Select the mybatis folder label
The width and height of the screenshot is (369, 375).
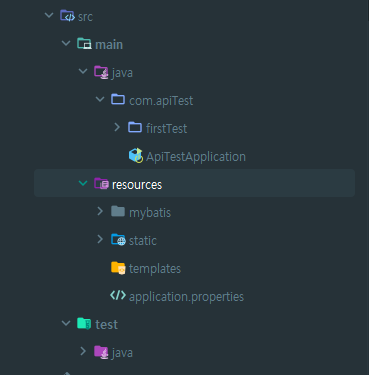(x=150, y=213)
